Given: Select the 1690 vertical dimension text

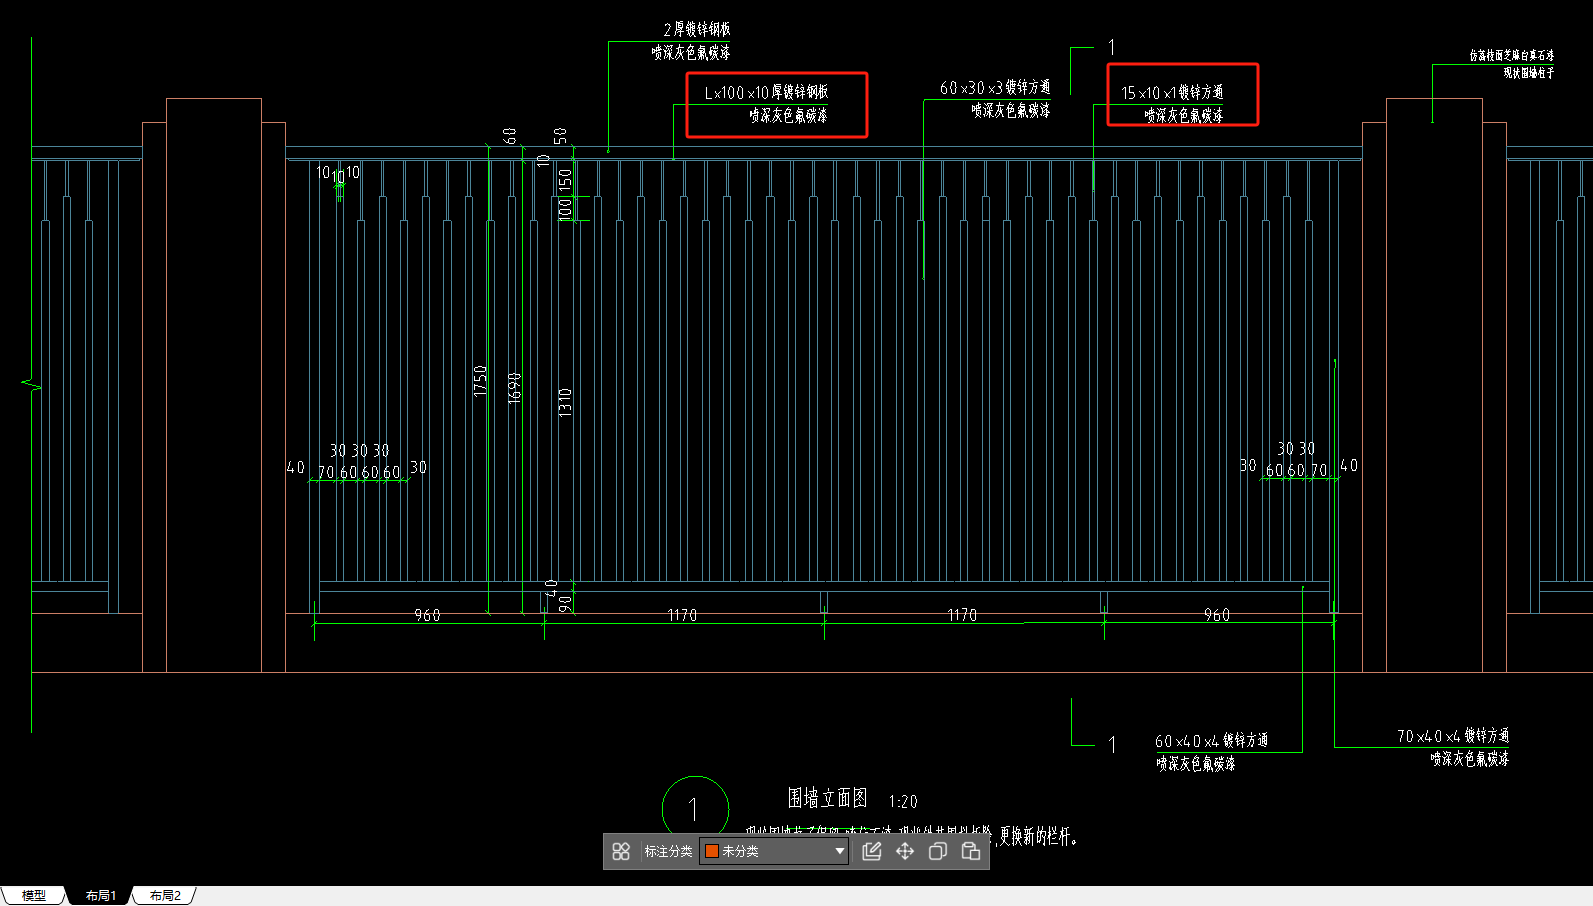Looking at the screenshot, I should pyautogui.click(x=515, y=388).
